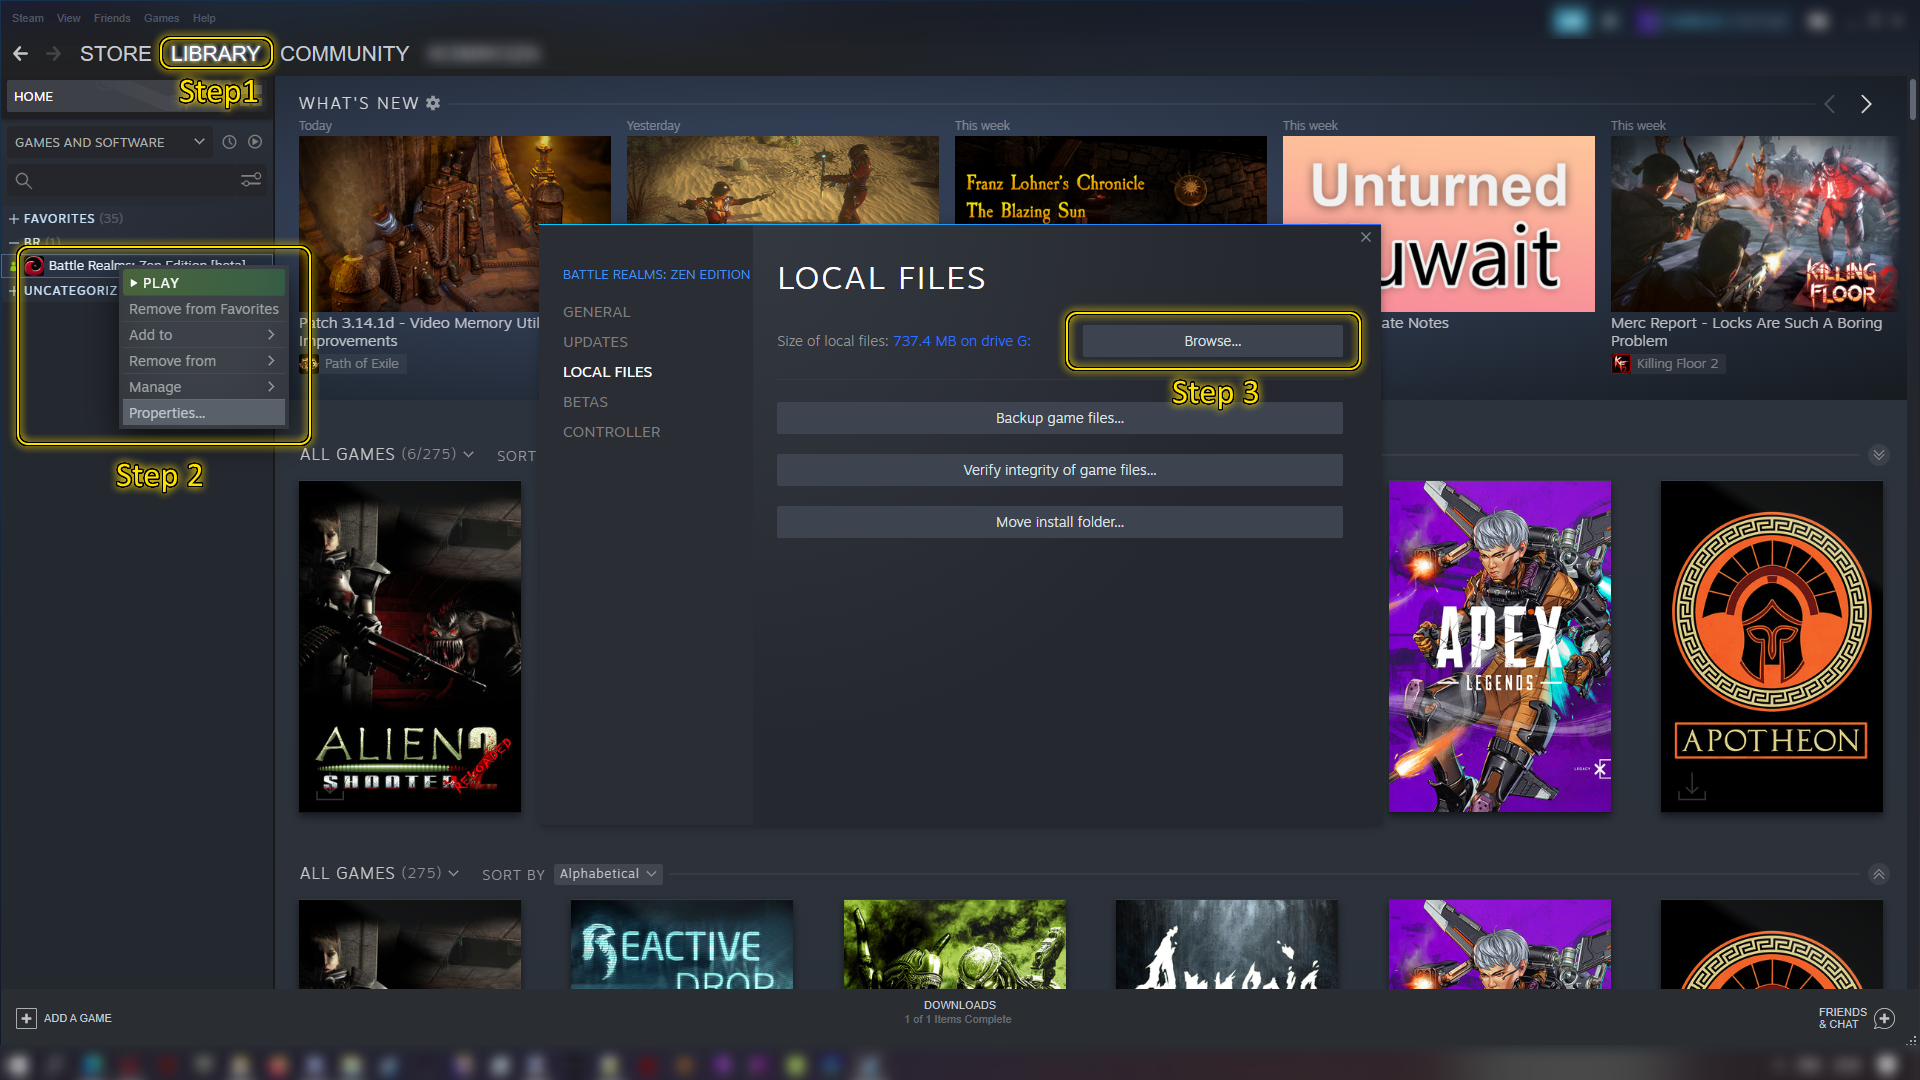Open the Games menu
The height and width of the screenshot is (1080, 1920).
161,18
